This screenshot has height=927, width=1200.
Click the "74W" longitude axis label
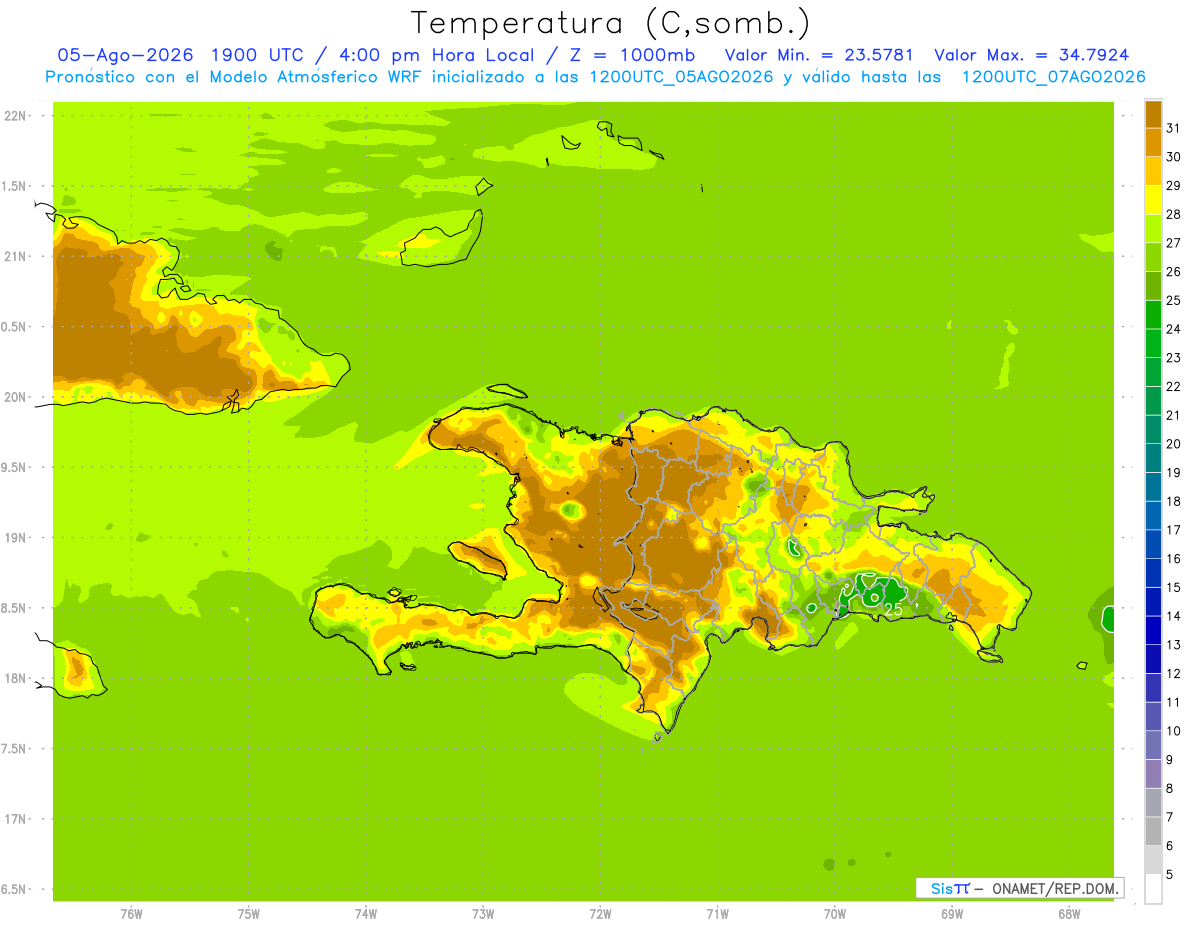coord(365,913)
